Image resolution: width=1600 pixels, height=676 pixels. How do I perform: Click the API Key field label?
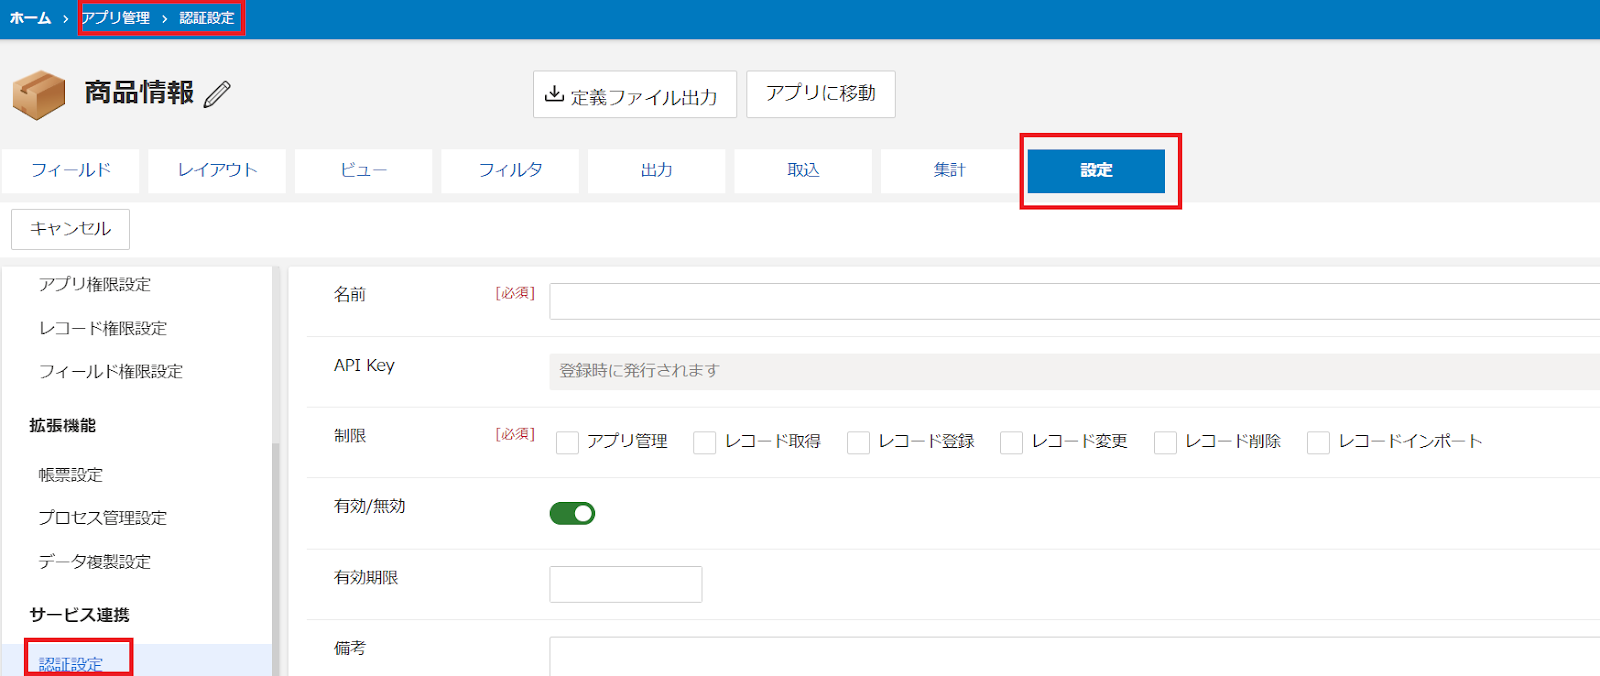pos(364,366)
